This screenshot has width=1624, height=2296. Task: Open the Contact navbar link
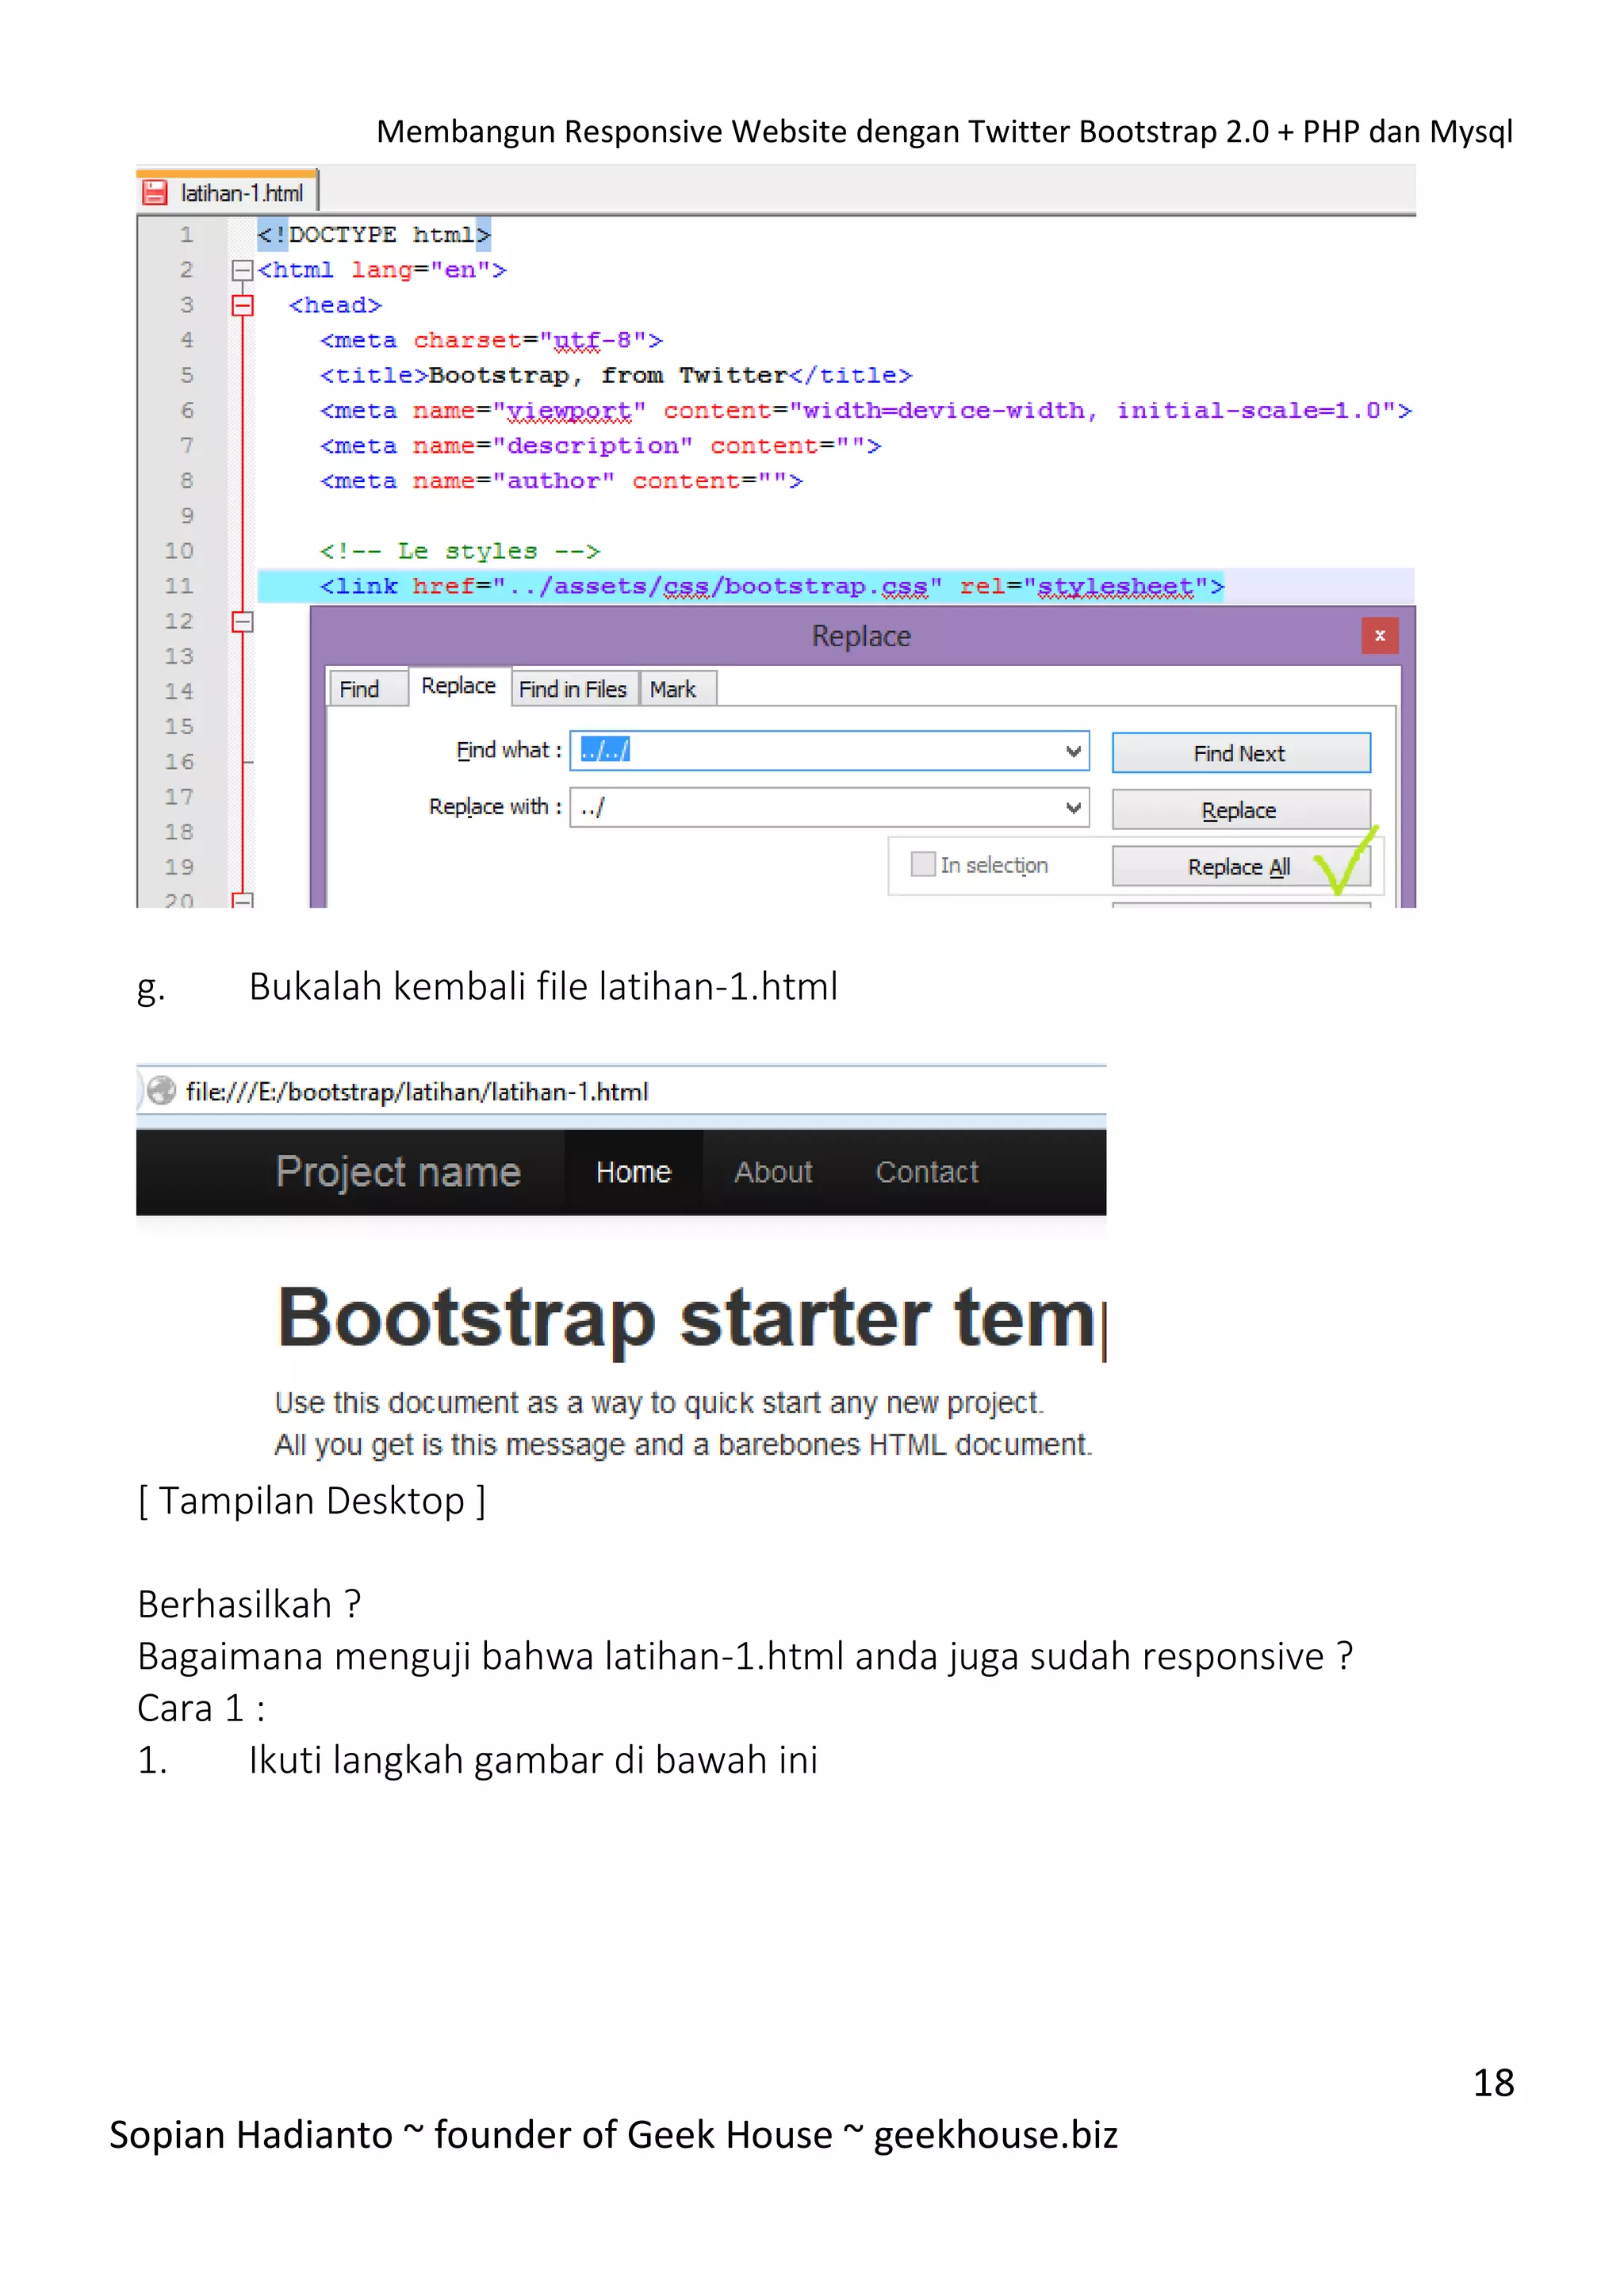coord(927,1172)
